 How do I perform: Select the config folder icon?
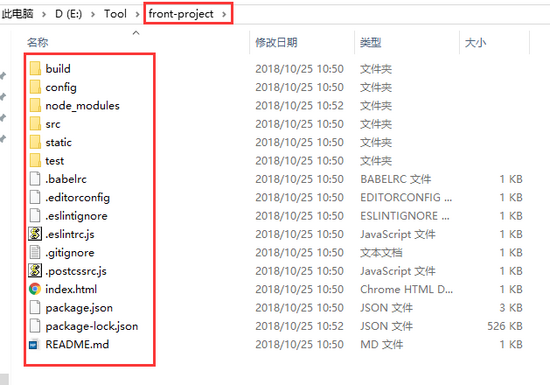35,87
